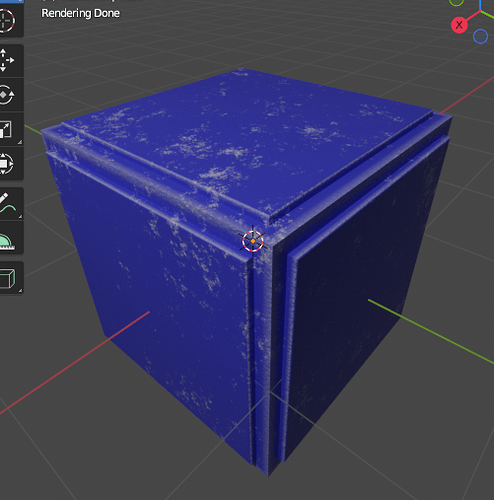Select the Measure tool
This screenshot has height=500, width=494.
click(x=7, y=238)
